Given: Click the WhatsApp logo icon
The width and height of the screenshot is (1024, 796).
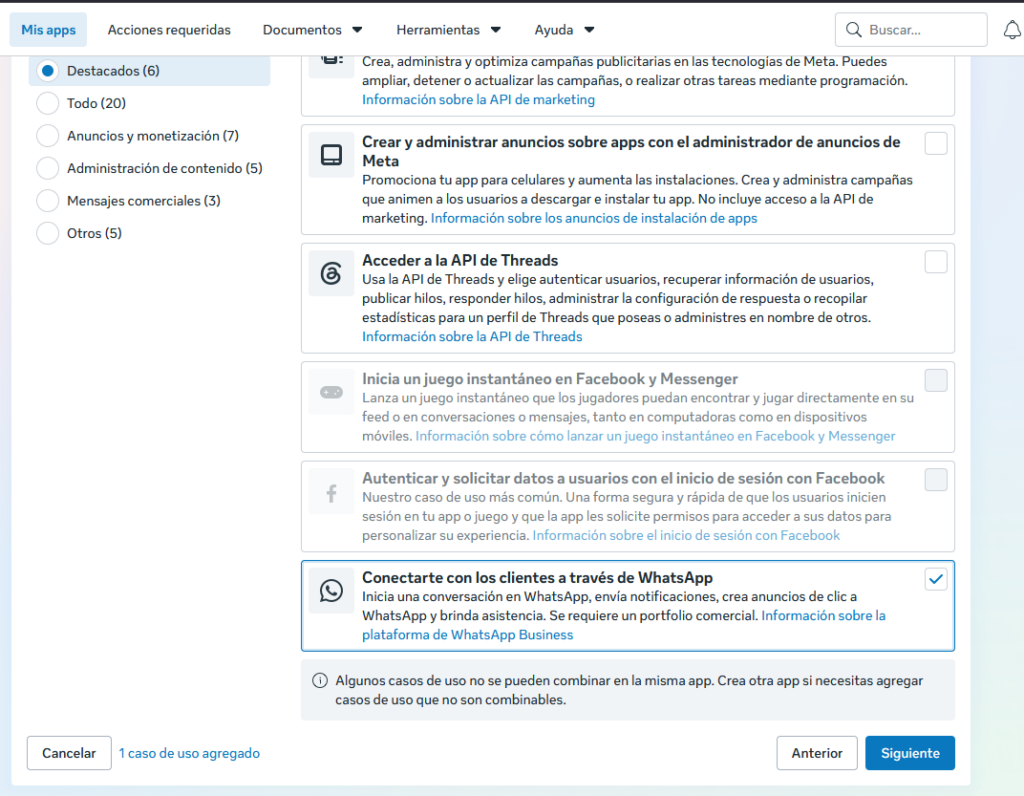Looking at the screenshot, I should pos(331,590).
